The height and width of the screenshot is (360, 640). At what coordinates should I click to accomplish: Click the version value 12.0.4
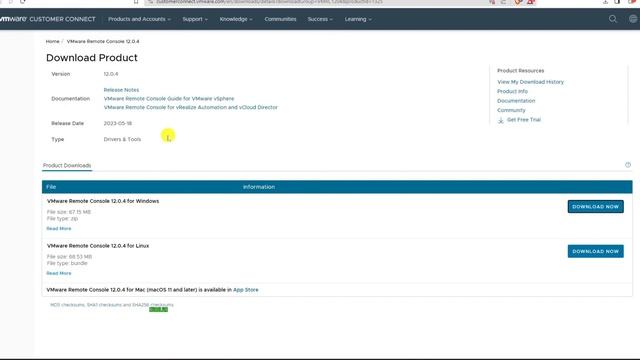(x=111, y=74)
